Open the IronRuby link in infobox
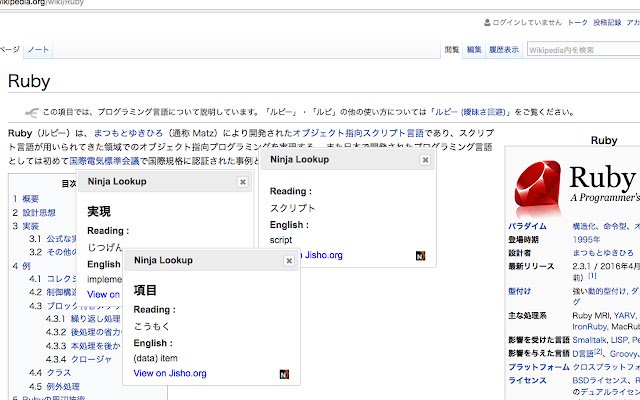 coord(590,327)
